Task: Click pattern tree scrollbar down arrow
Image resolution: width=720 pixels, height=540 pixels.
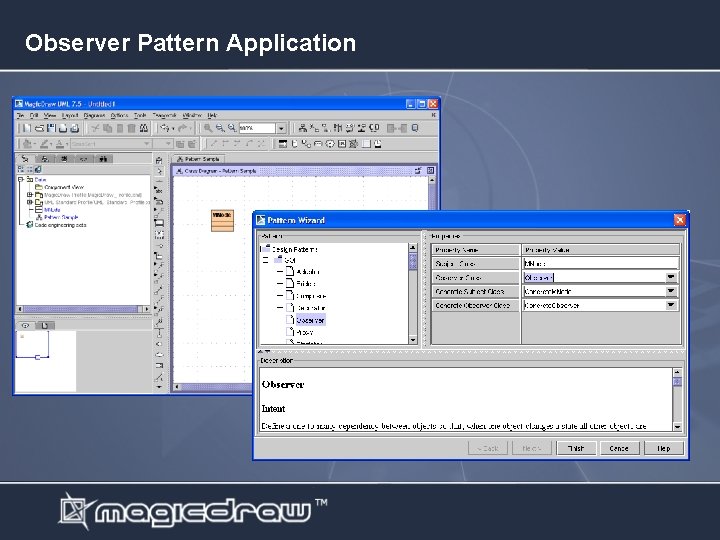Action: pyautogui.click(x=412, y=340)
